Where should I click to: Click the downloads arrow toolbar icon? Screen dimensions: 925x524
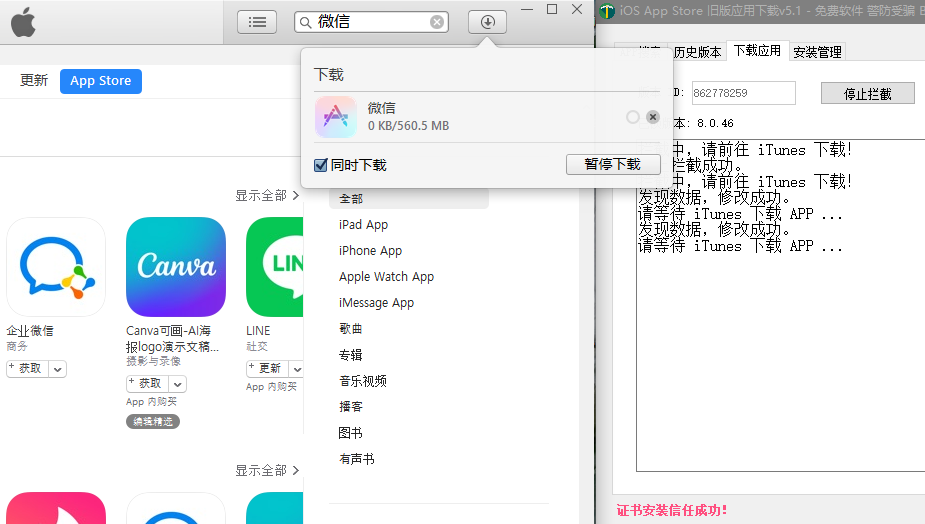tap(487, 22)
